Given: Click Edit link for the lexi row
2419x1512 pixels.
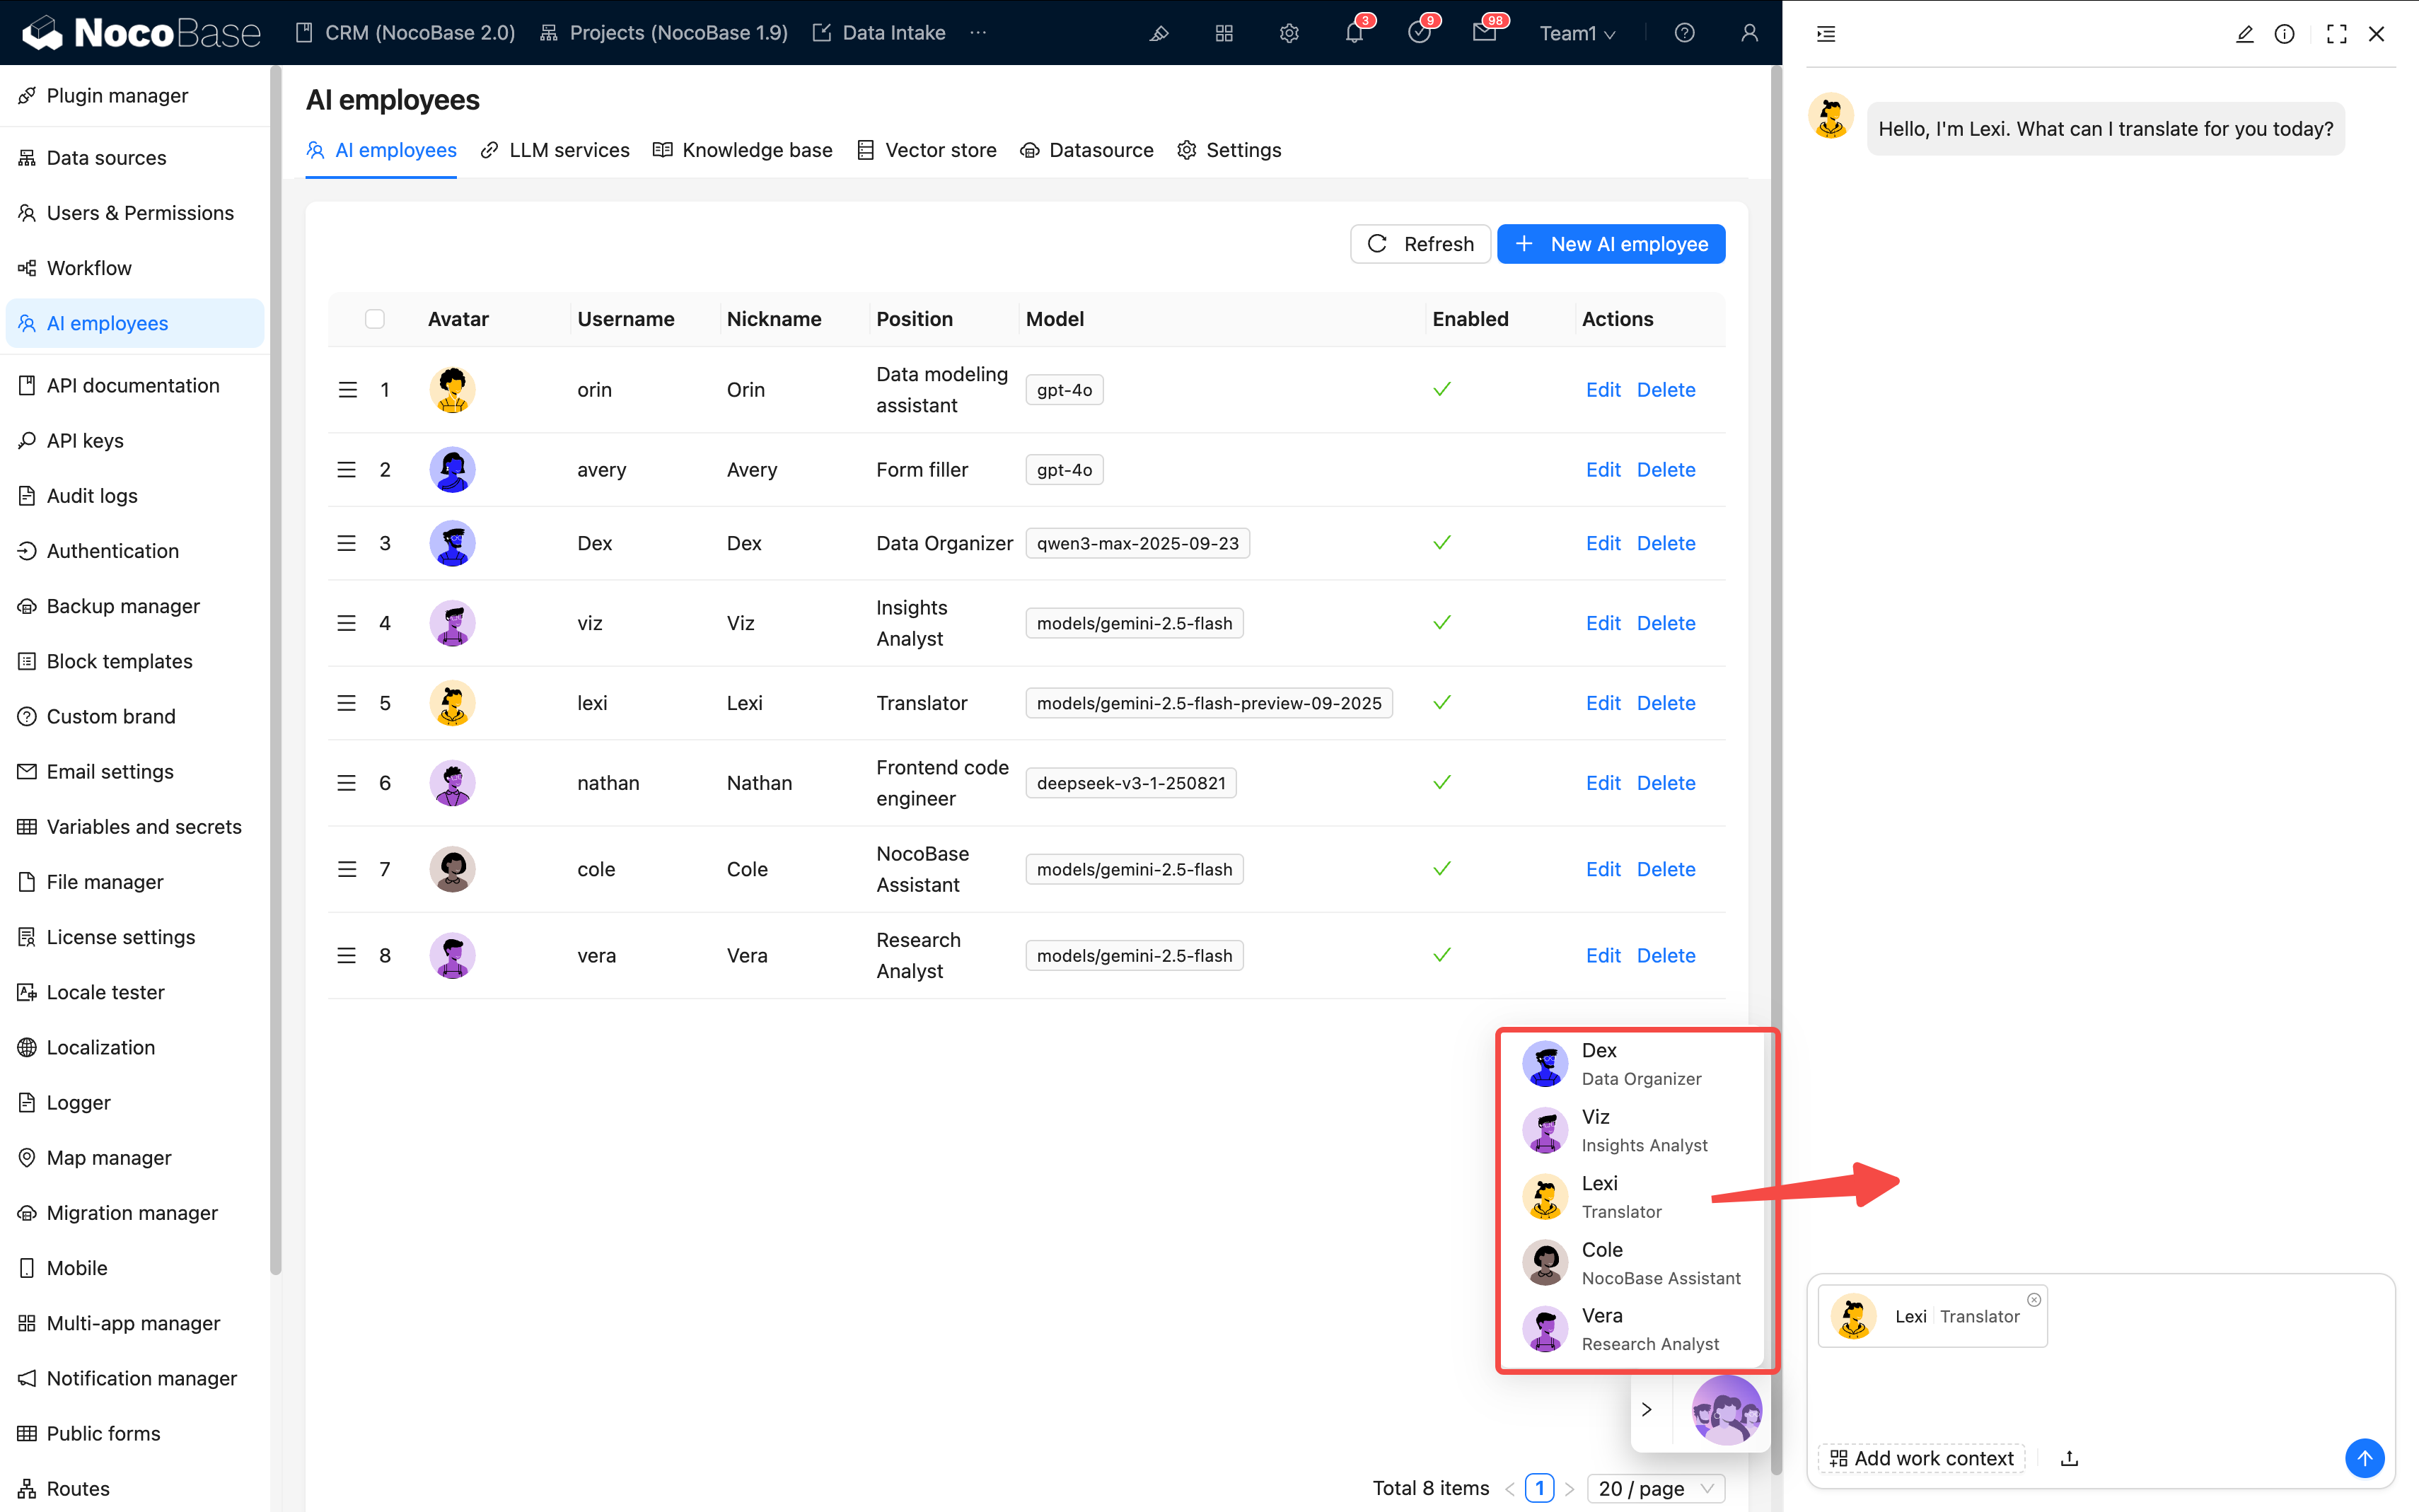Looking at the screenshot, I should tap(1602, 703).
